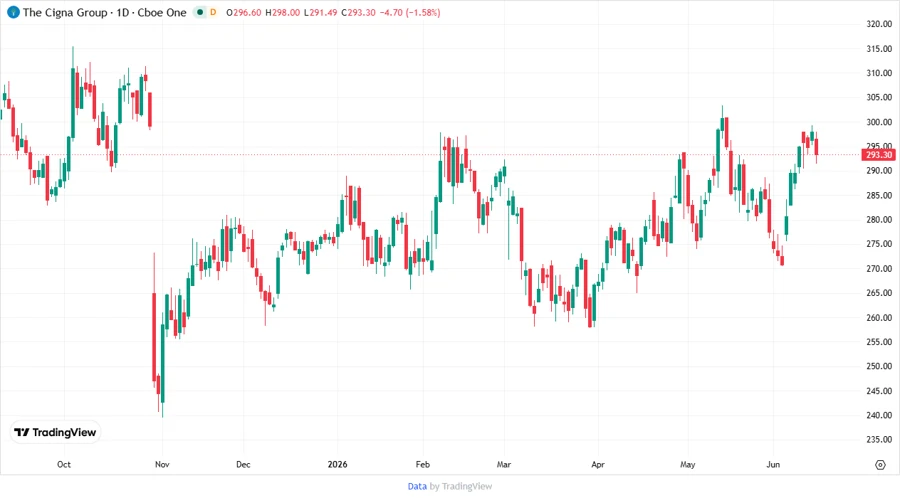
Task: Click the 315.00 price scale label
Action: 879,49
